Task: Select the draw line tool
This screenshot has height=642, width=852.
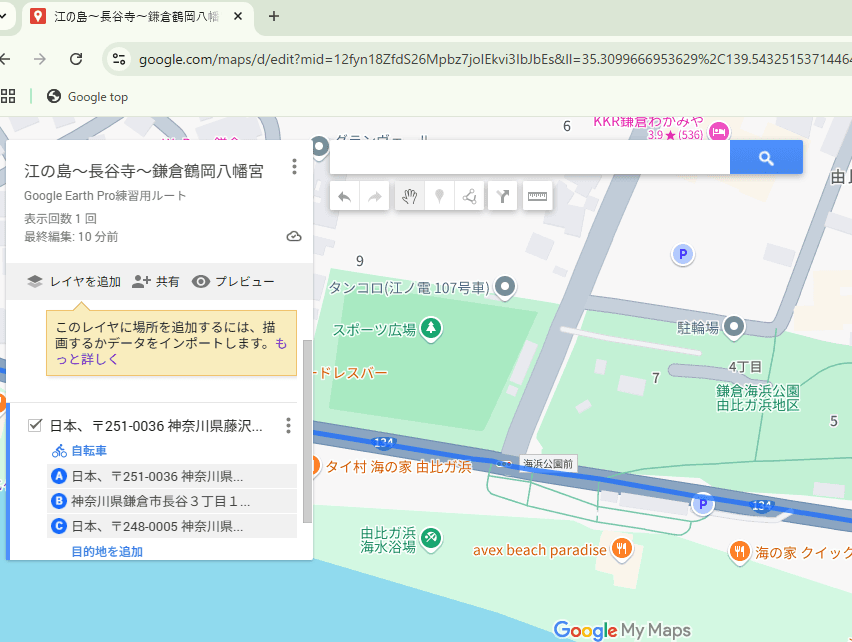Action: 469,197
